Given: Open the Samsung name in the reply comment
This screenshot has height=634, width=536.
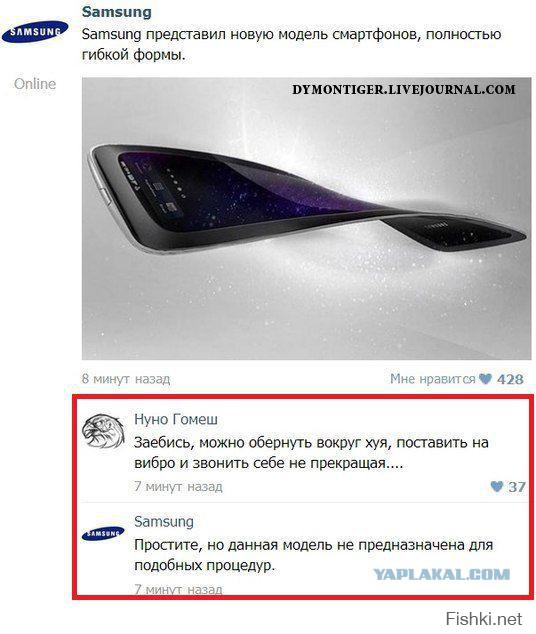Looking at the screenshot, I should [164, 521].
